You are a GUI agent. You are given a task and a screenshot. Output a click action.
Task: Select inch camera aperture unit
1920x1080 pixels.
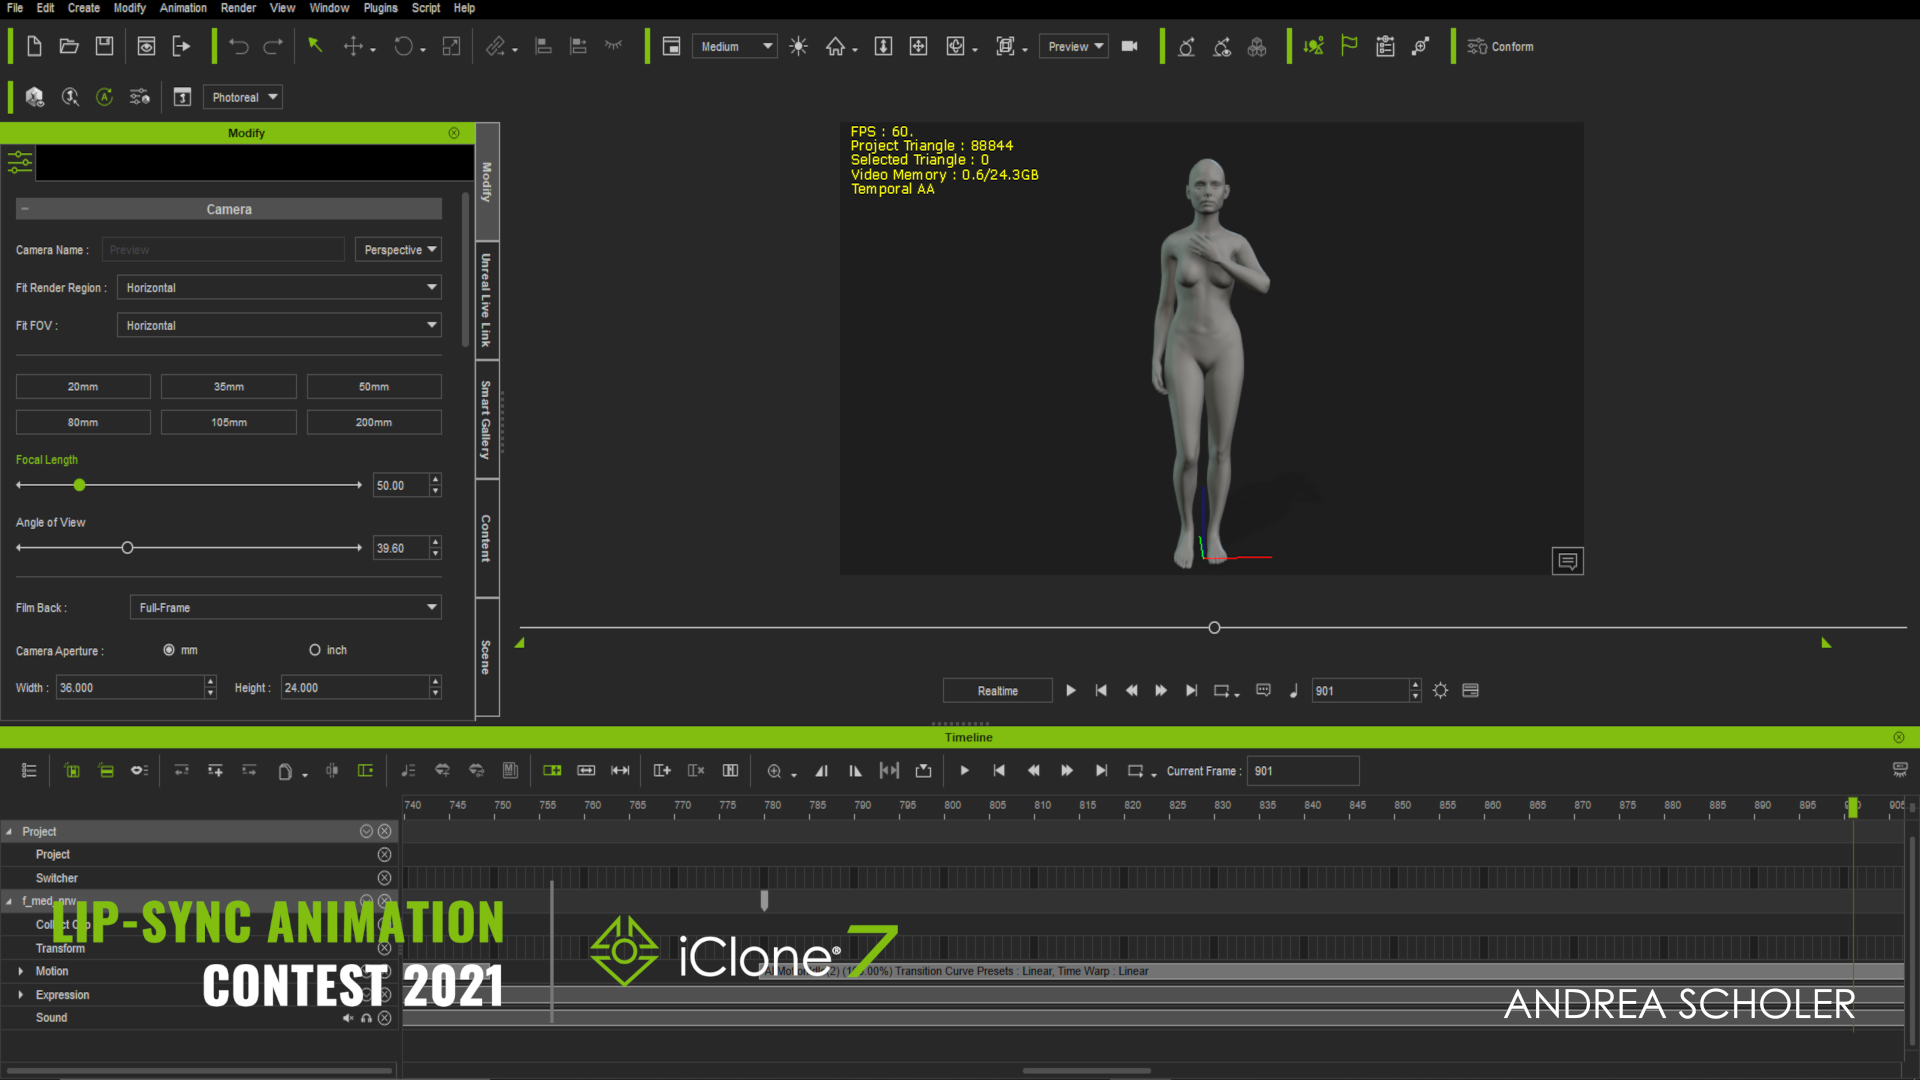[x=315, y=650]
